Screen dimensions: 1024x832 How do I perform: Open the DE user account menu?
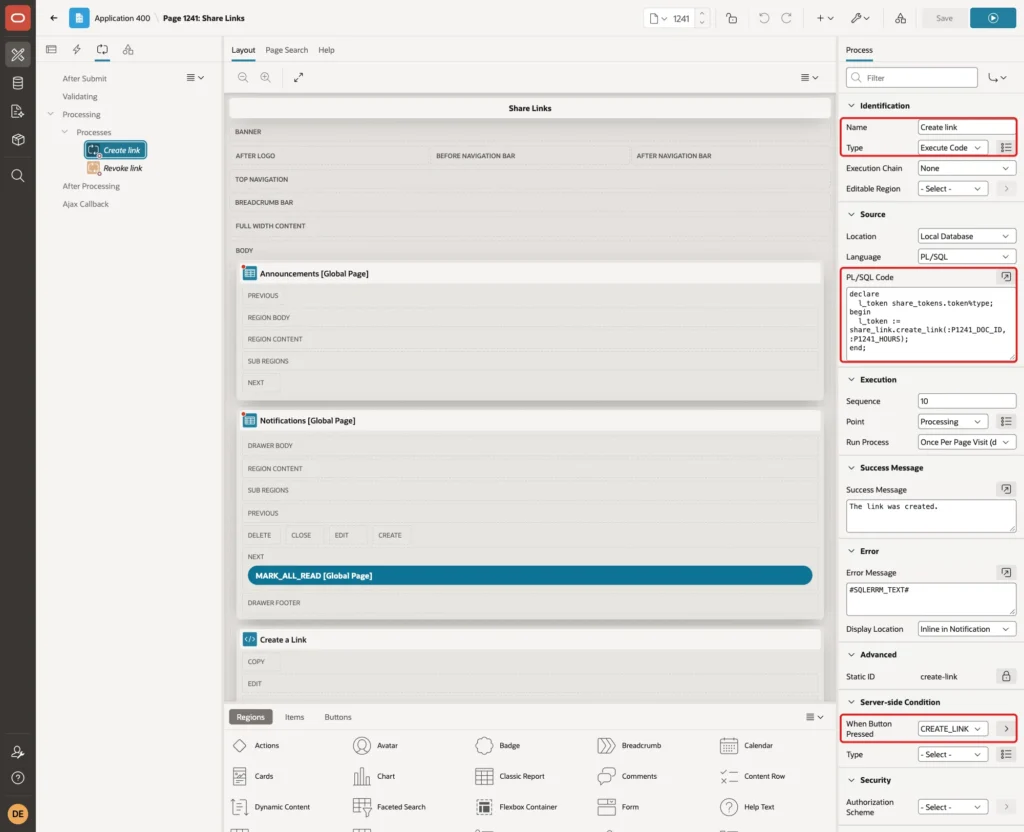tap(18, 814)
